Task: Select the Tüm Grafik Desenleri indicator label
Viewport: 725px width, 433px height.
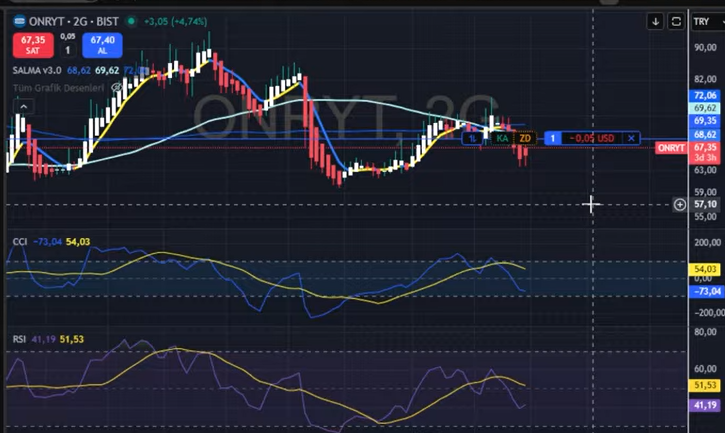Action: click(58, 88)
